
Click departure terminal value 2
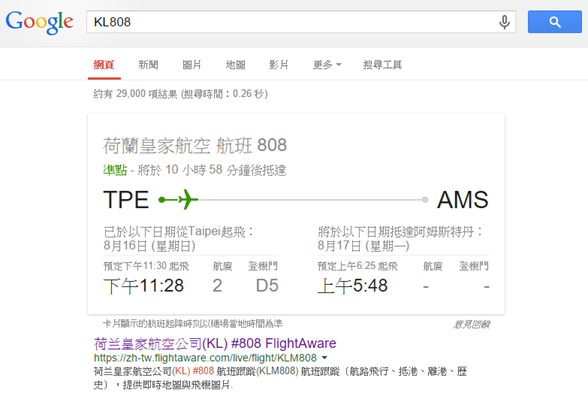(x=217, y=286)
